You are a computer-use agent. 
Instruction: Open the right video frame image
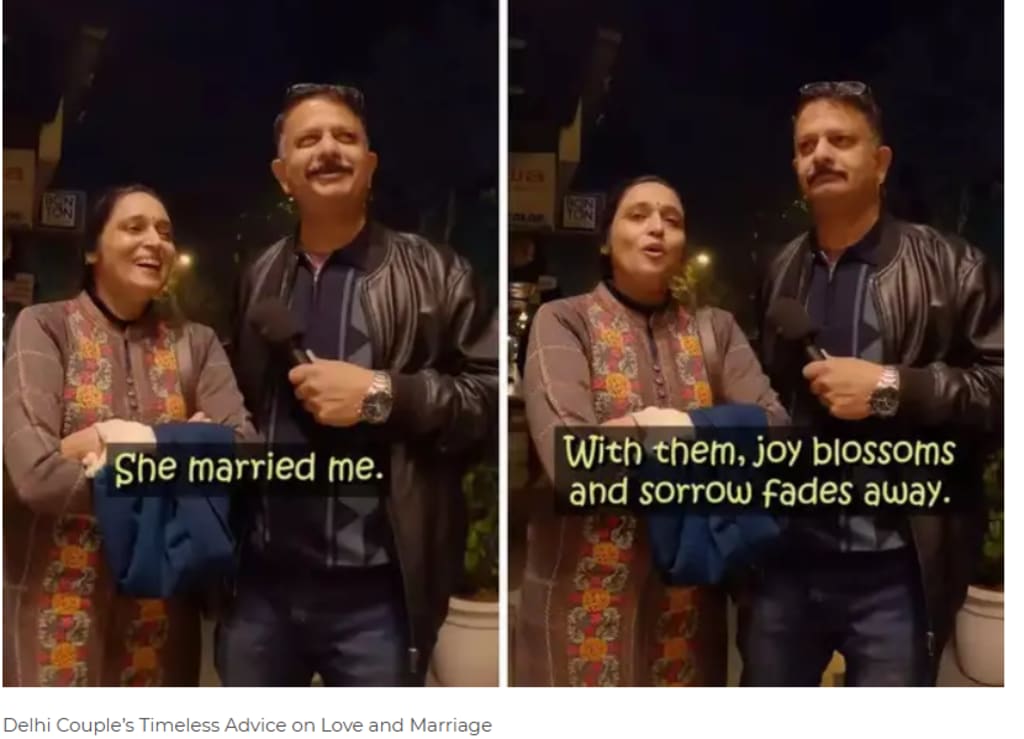click(756, 343)
